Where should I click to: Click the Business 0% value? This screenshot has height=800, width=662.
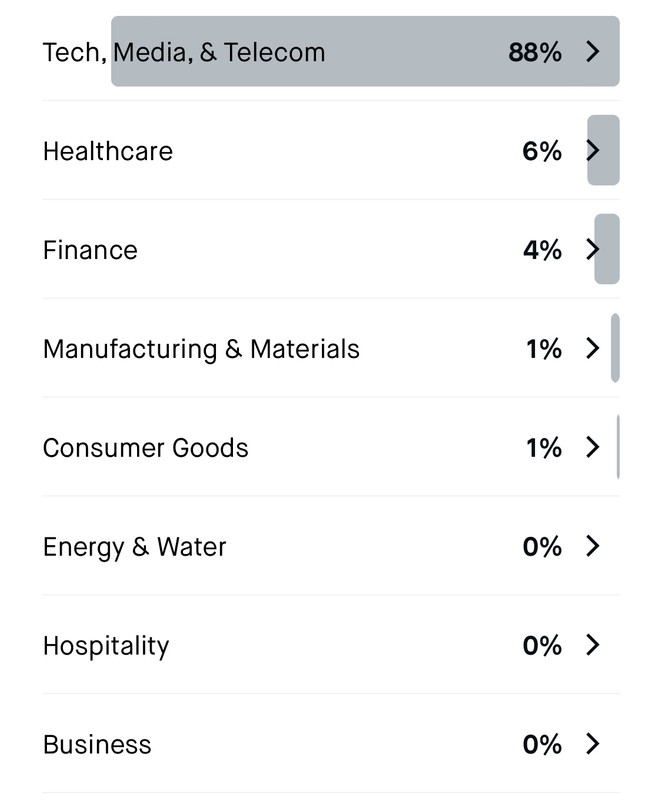pyautogui.click(x=542, y=744)
